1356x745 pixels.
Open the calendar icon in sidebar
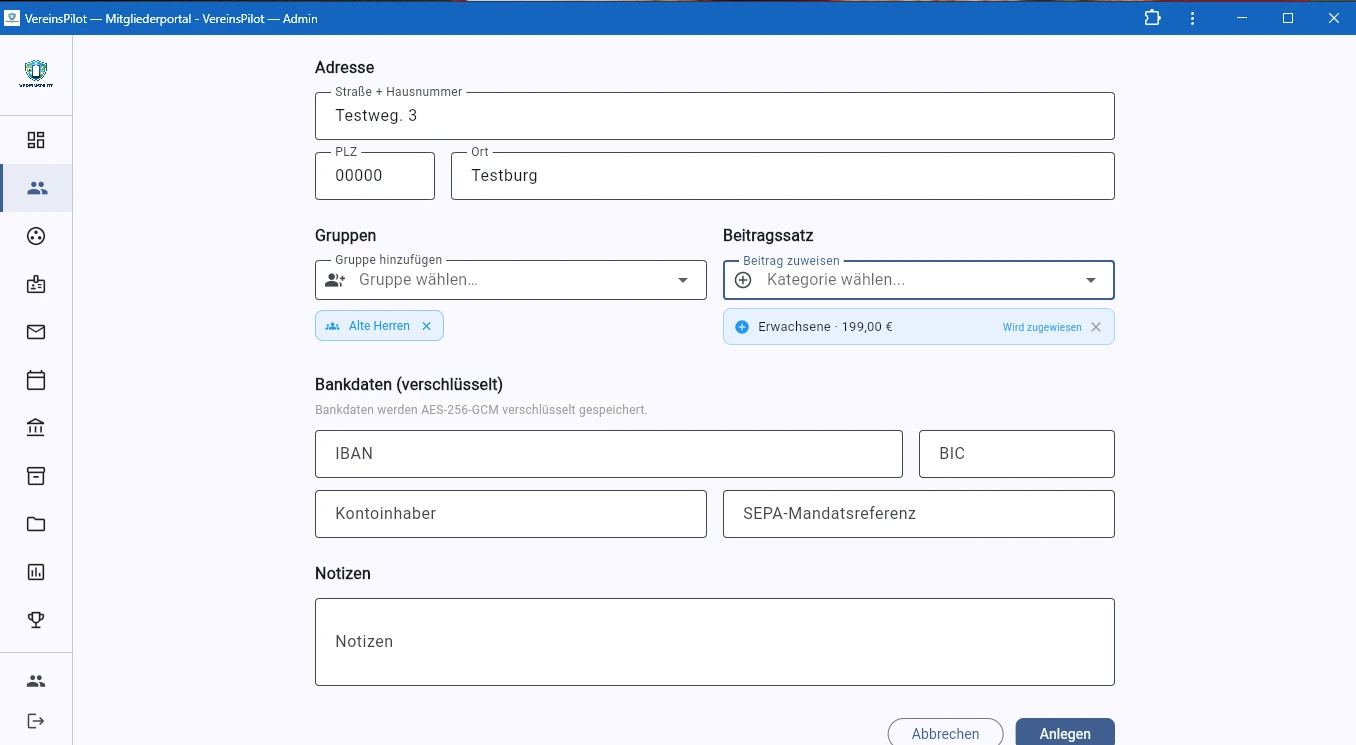(x=36, y=380)
